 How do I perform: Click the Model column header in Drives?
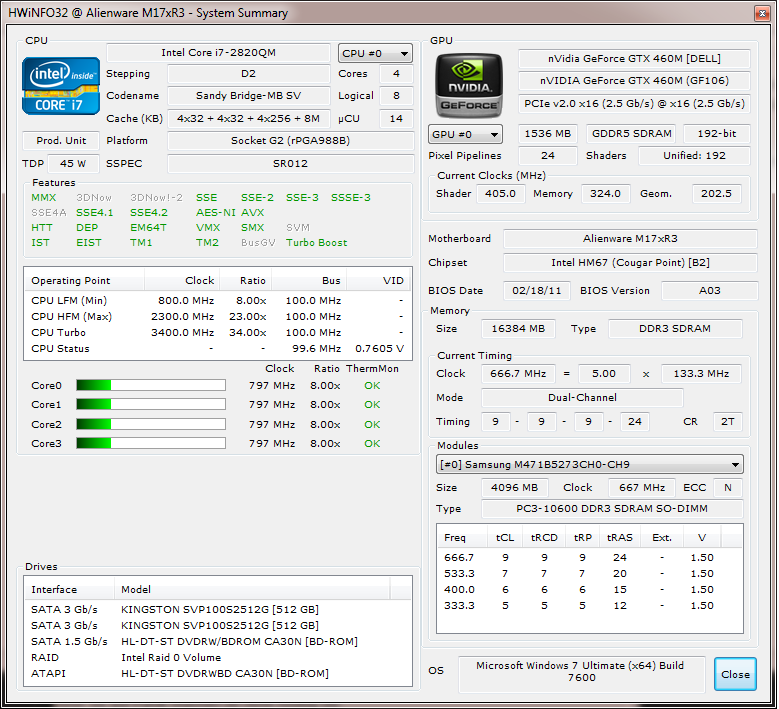(252, 589)
